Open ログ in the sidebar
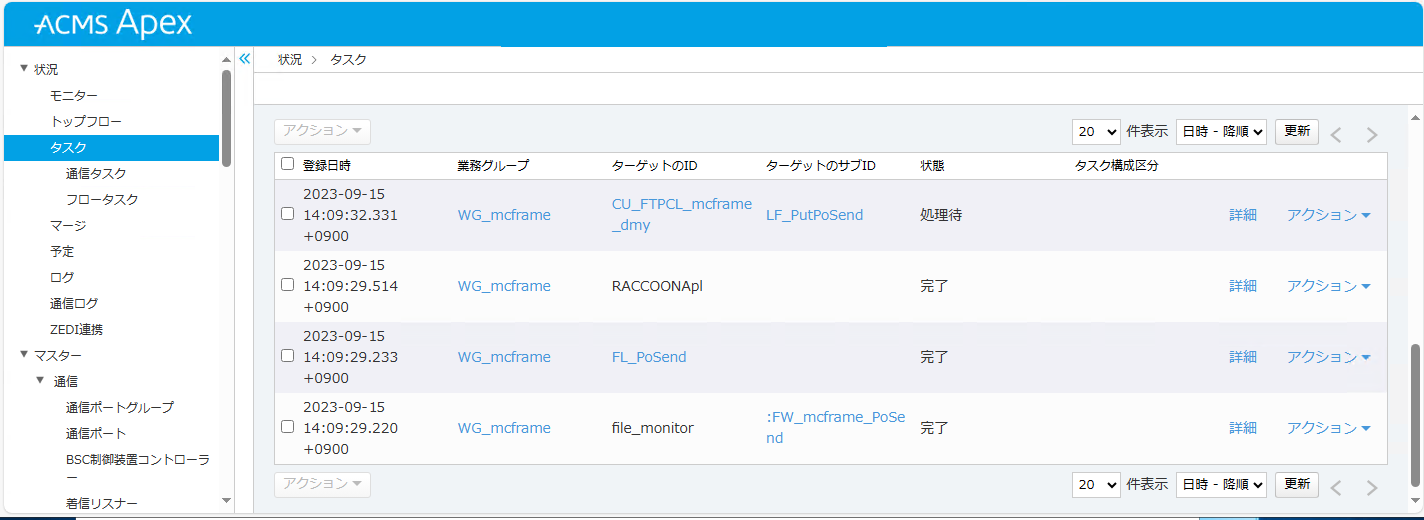The width and height of the screenshot is (1424, 520). pyautogui.click(x=62, y=278)
